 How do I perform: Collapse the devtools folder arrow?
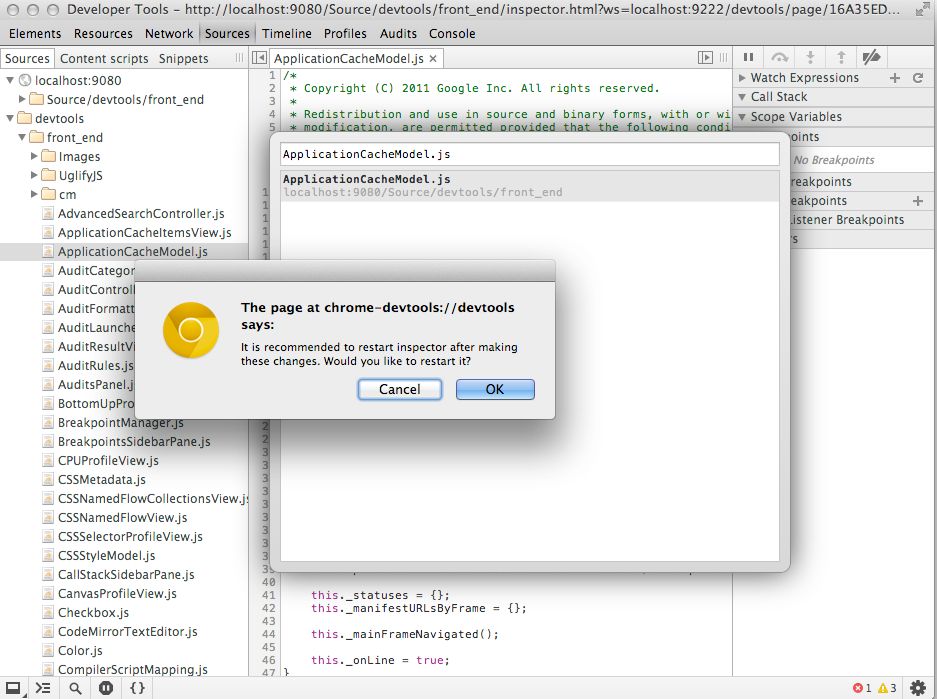coord(10,118)
